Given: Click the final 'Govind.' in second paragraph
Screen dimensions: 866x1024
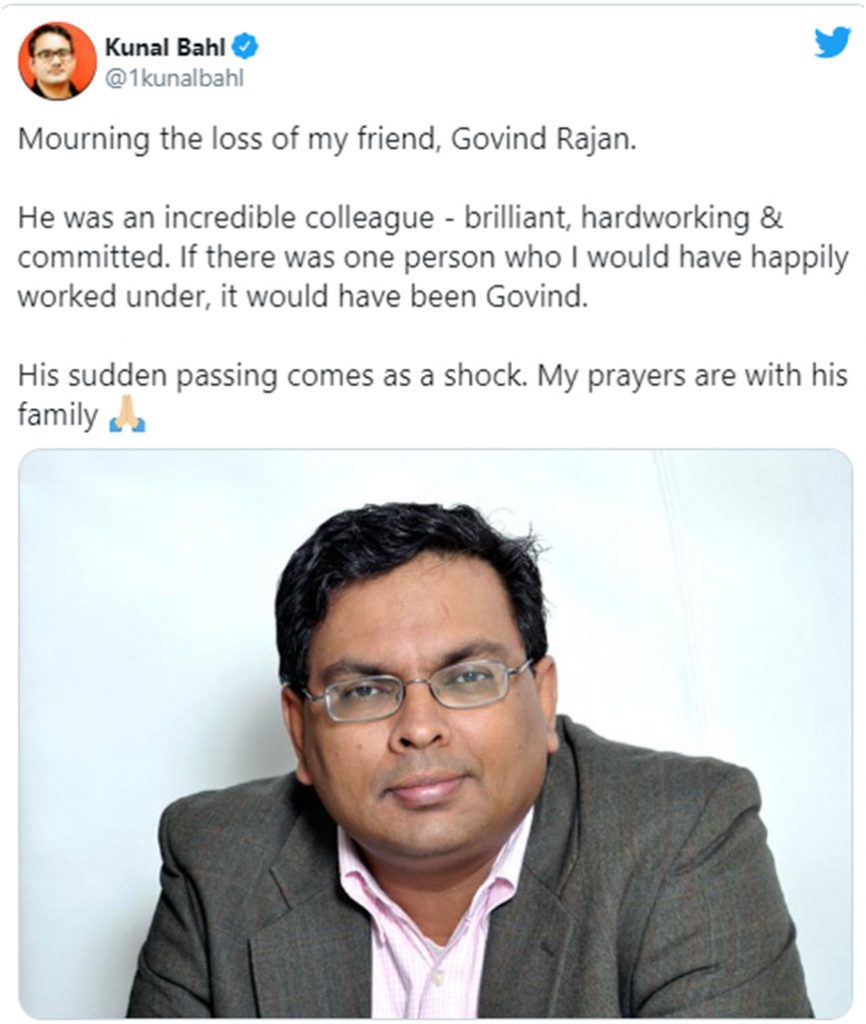Looking at the screenshot, I should coord(536,297).
